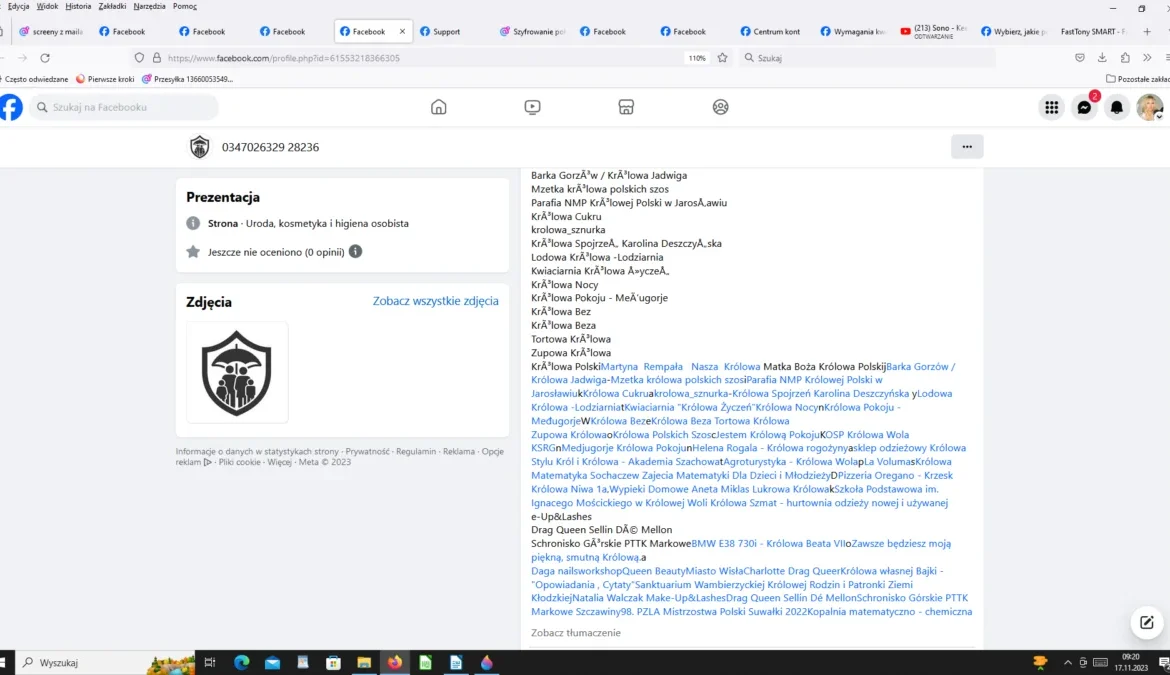This screenshot has height=675, width=1170.
Task: Open the Groups icon in the top bar
Action: [x=720, y=107]
